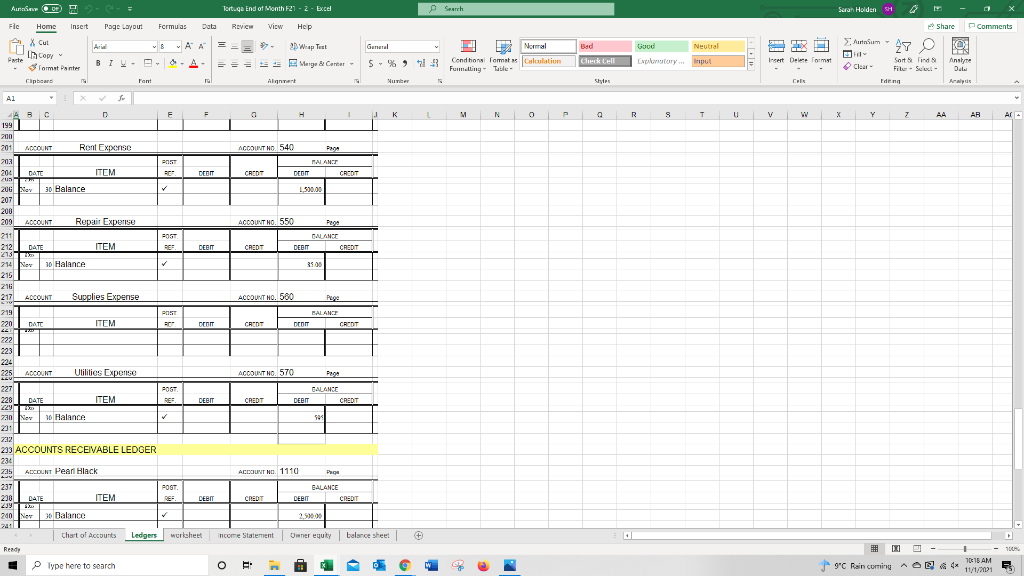Increase font size with the larger A icon
The height and width of the screenshot is (576, 1024).
pos(189,46)
